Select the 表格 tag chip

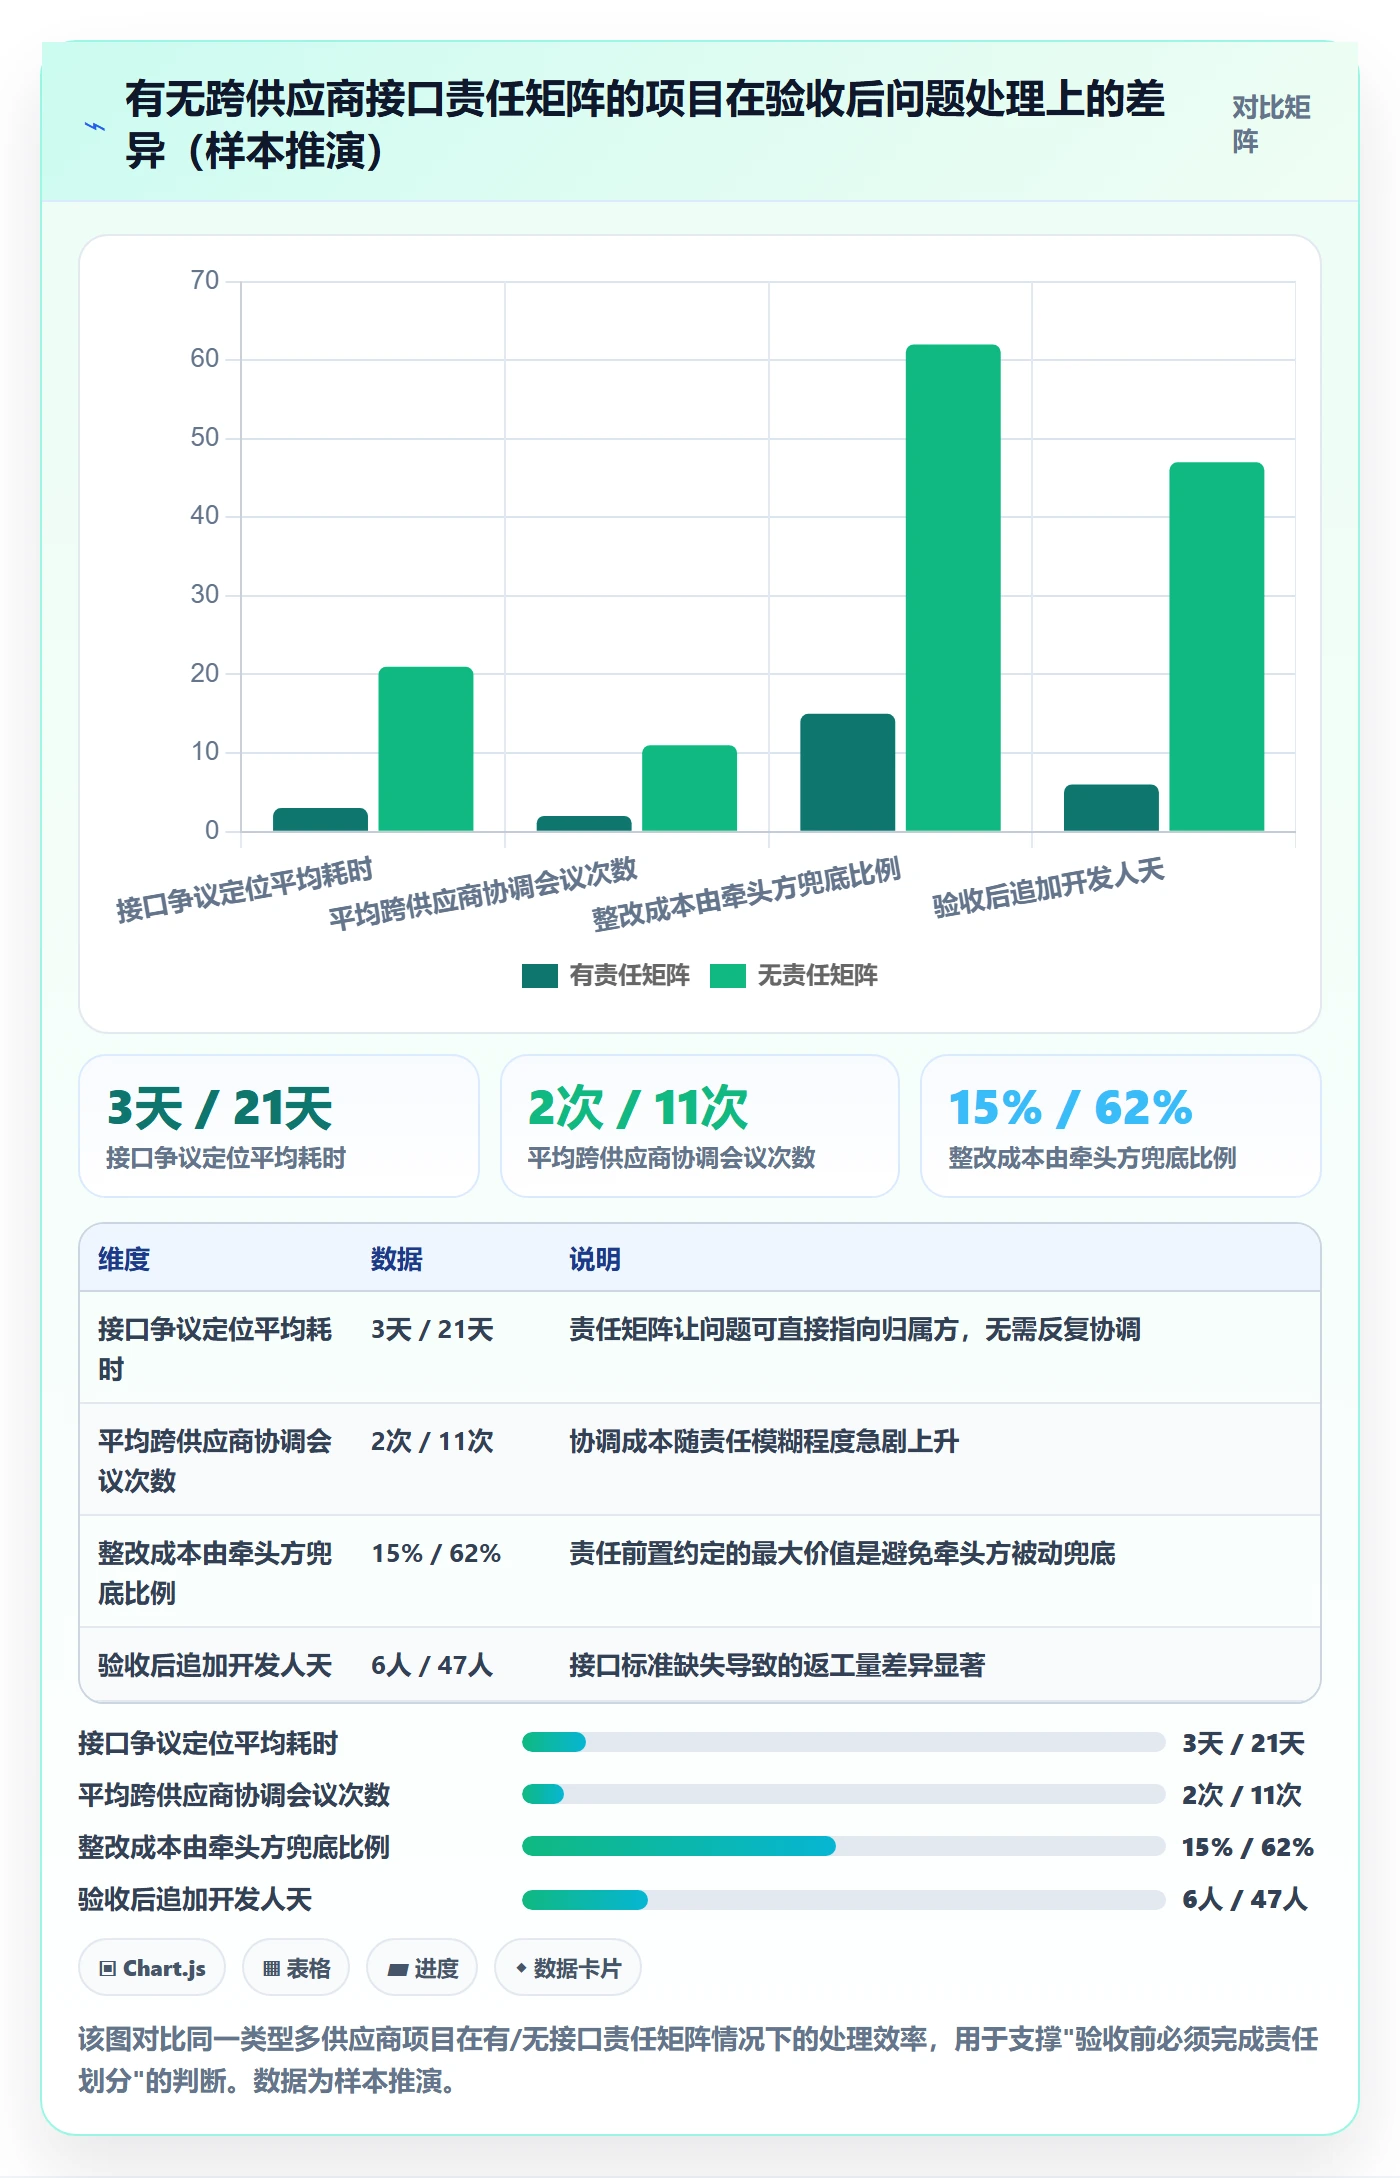point(296,1968)
